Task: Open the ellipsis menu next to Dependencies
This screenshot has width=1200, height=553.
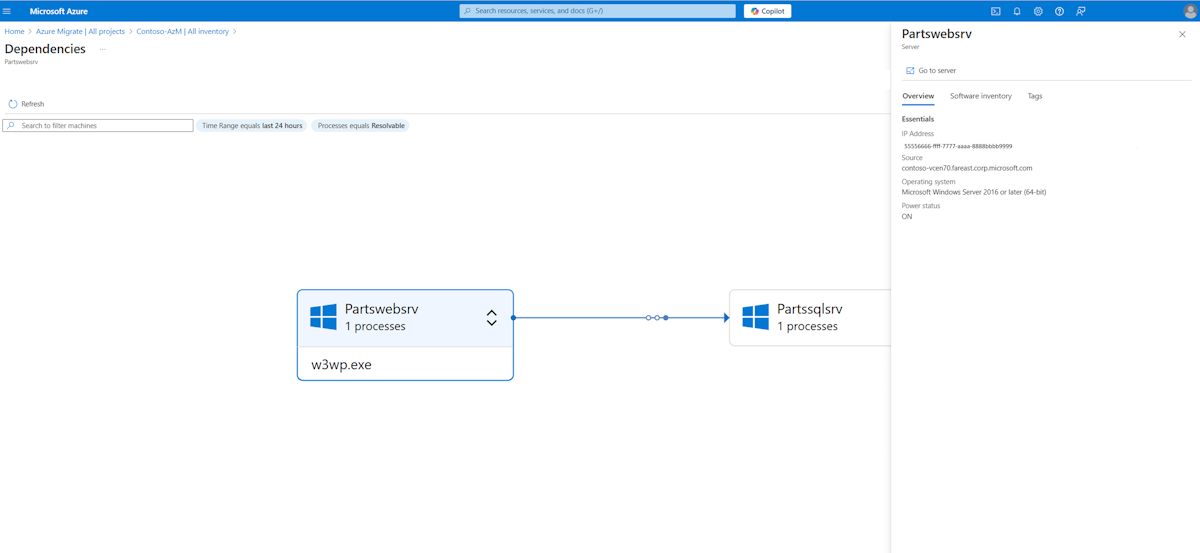Action: click(102, 49)
